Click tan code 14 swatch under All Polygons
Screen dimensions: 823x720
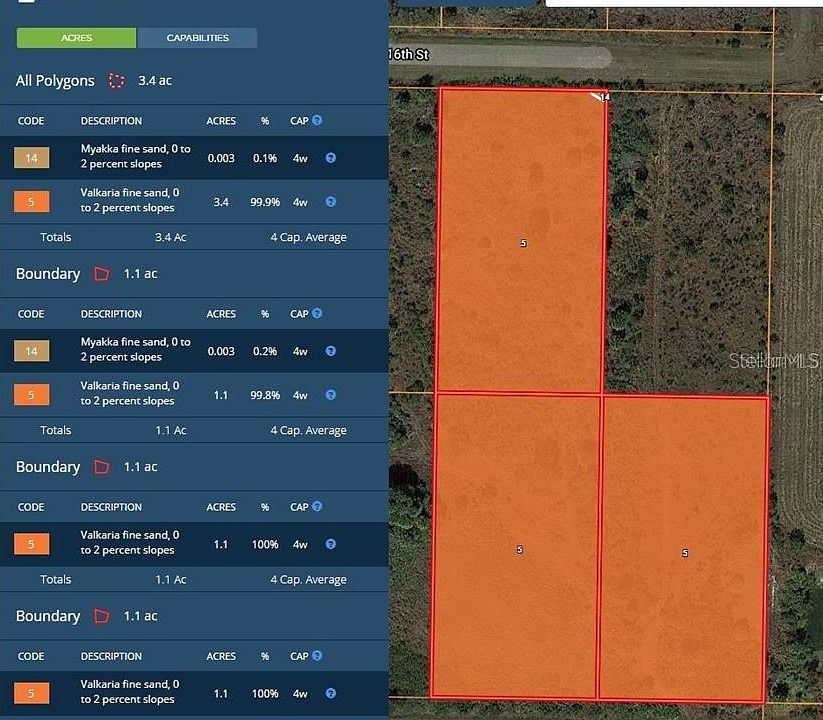(x=32, y=158)
